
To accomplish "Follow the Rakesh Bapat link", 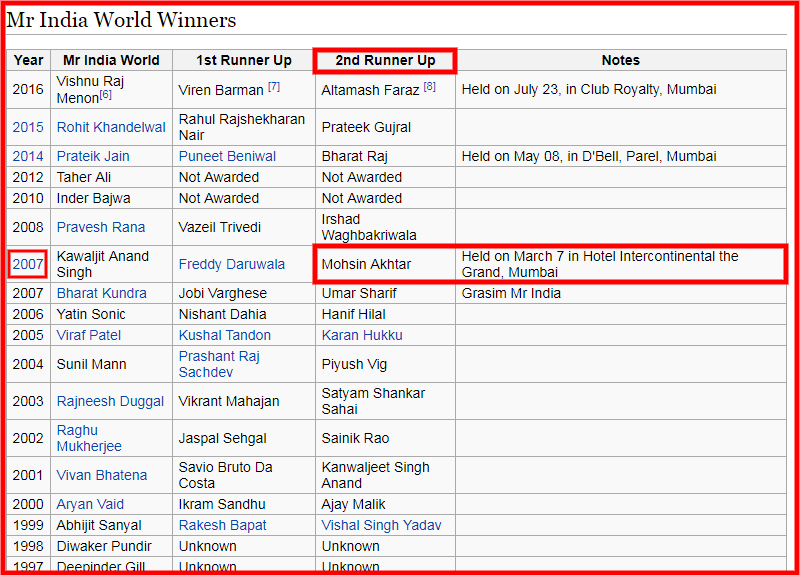I will pyautogui.click(x=222, y=526).
